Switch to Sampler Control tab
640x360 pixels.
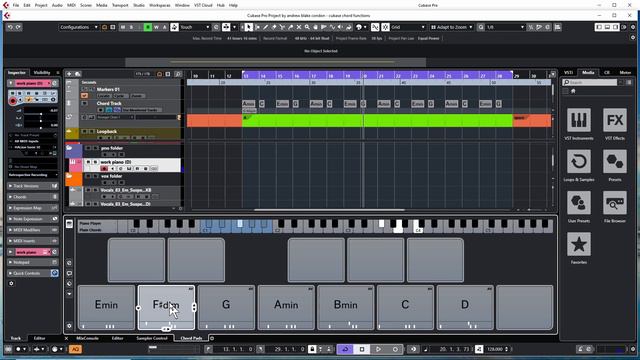152,338
